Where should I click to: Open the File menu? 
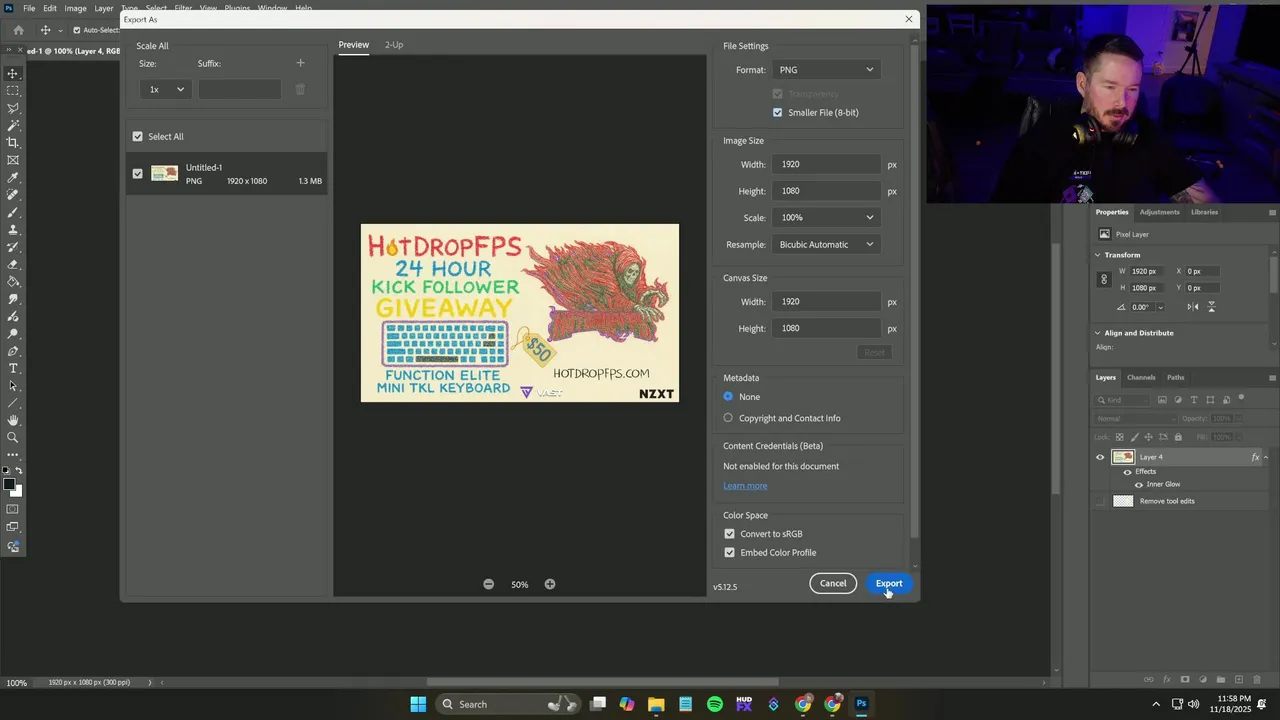[29, 8]
